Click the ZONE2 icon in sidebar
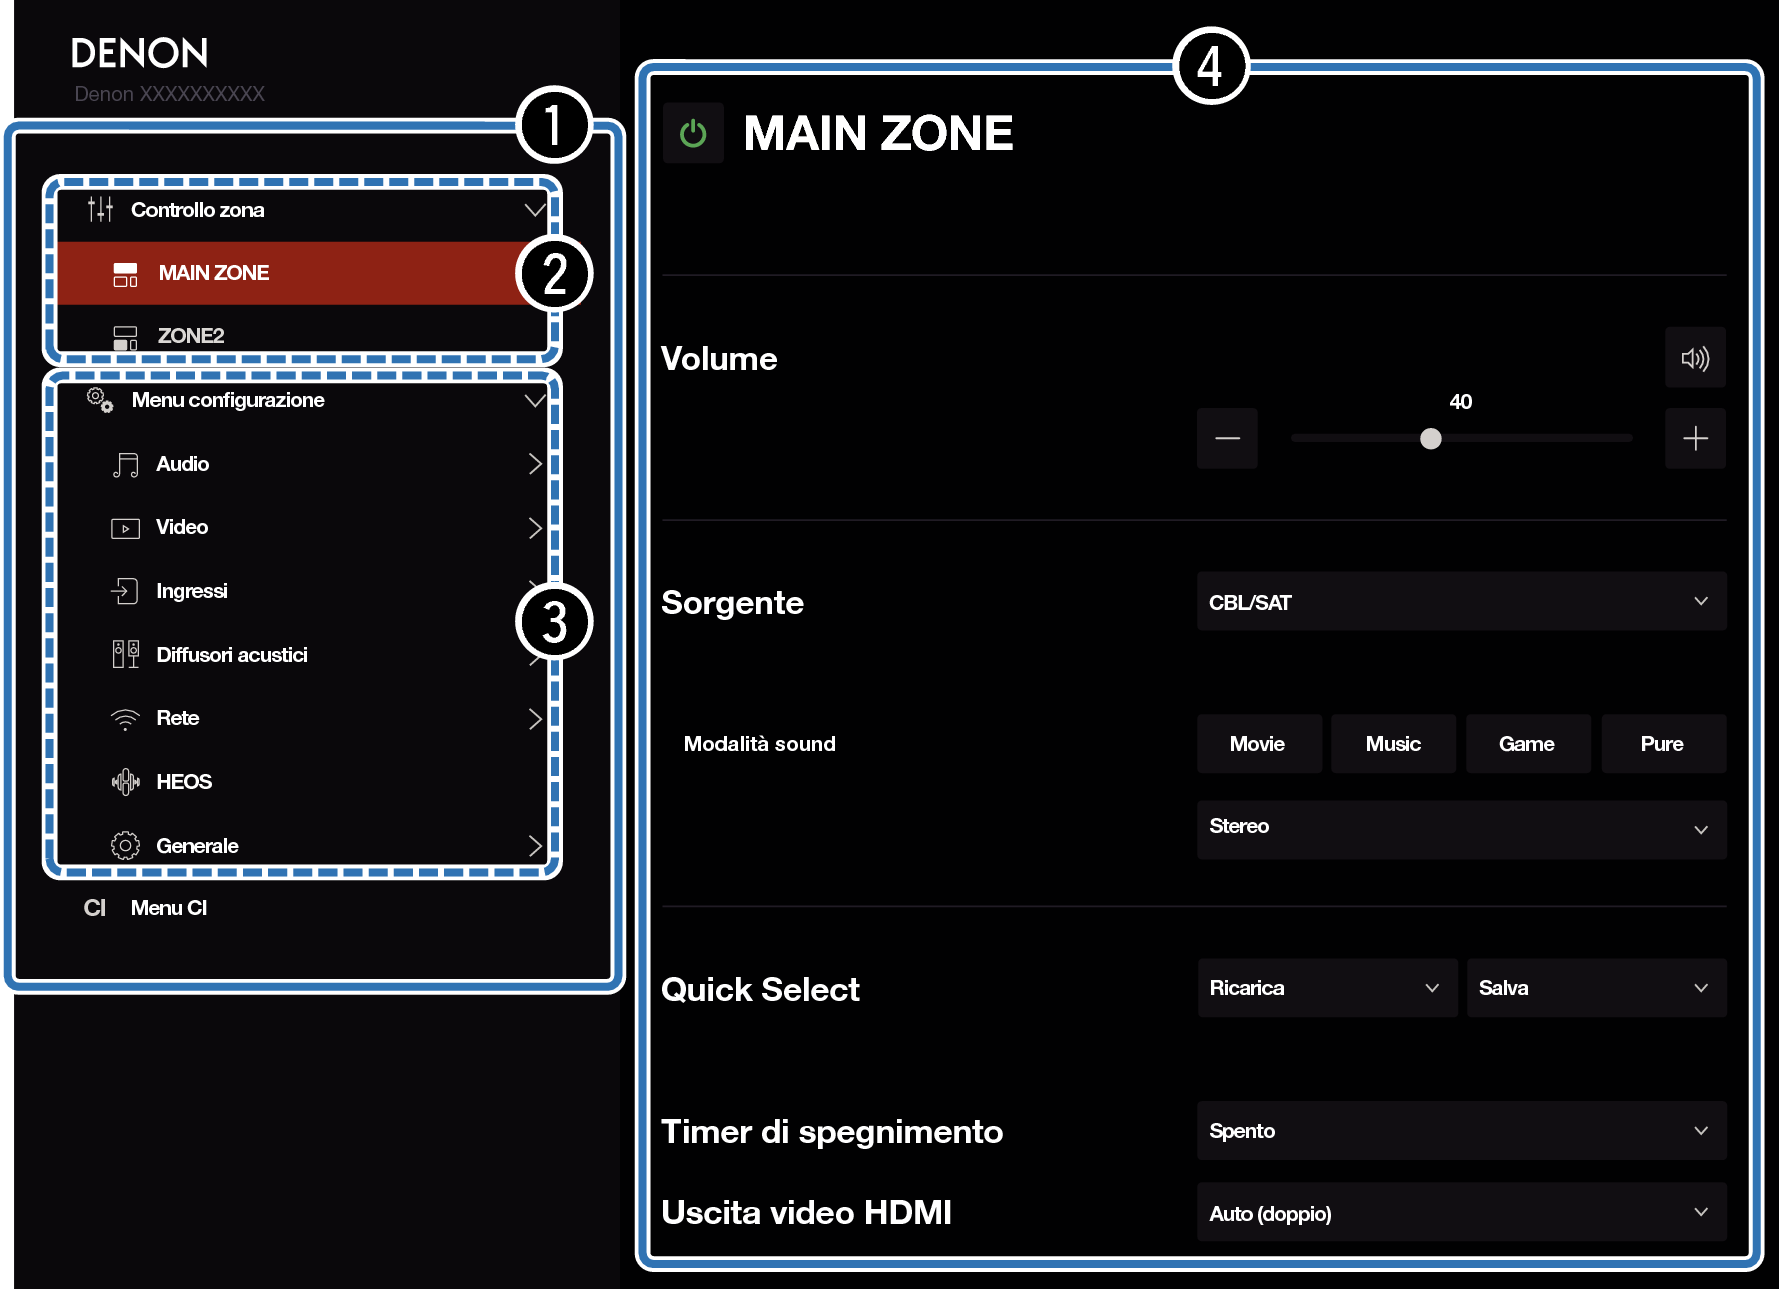1779x1289 pixels. (125, 337)
